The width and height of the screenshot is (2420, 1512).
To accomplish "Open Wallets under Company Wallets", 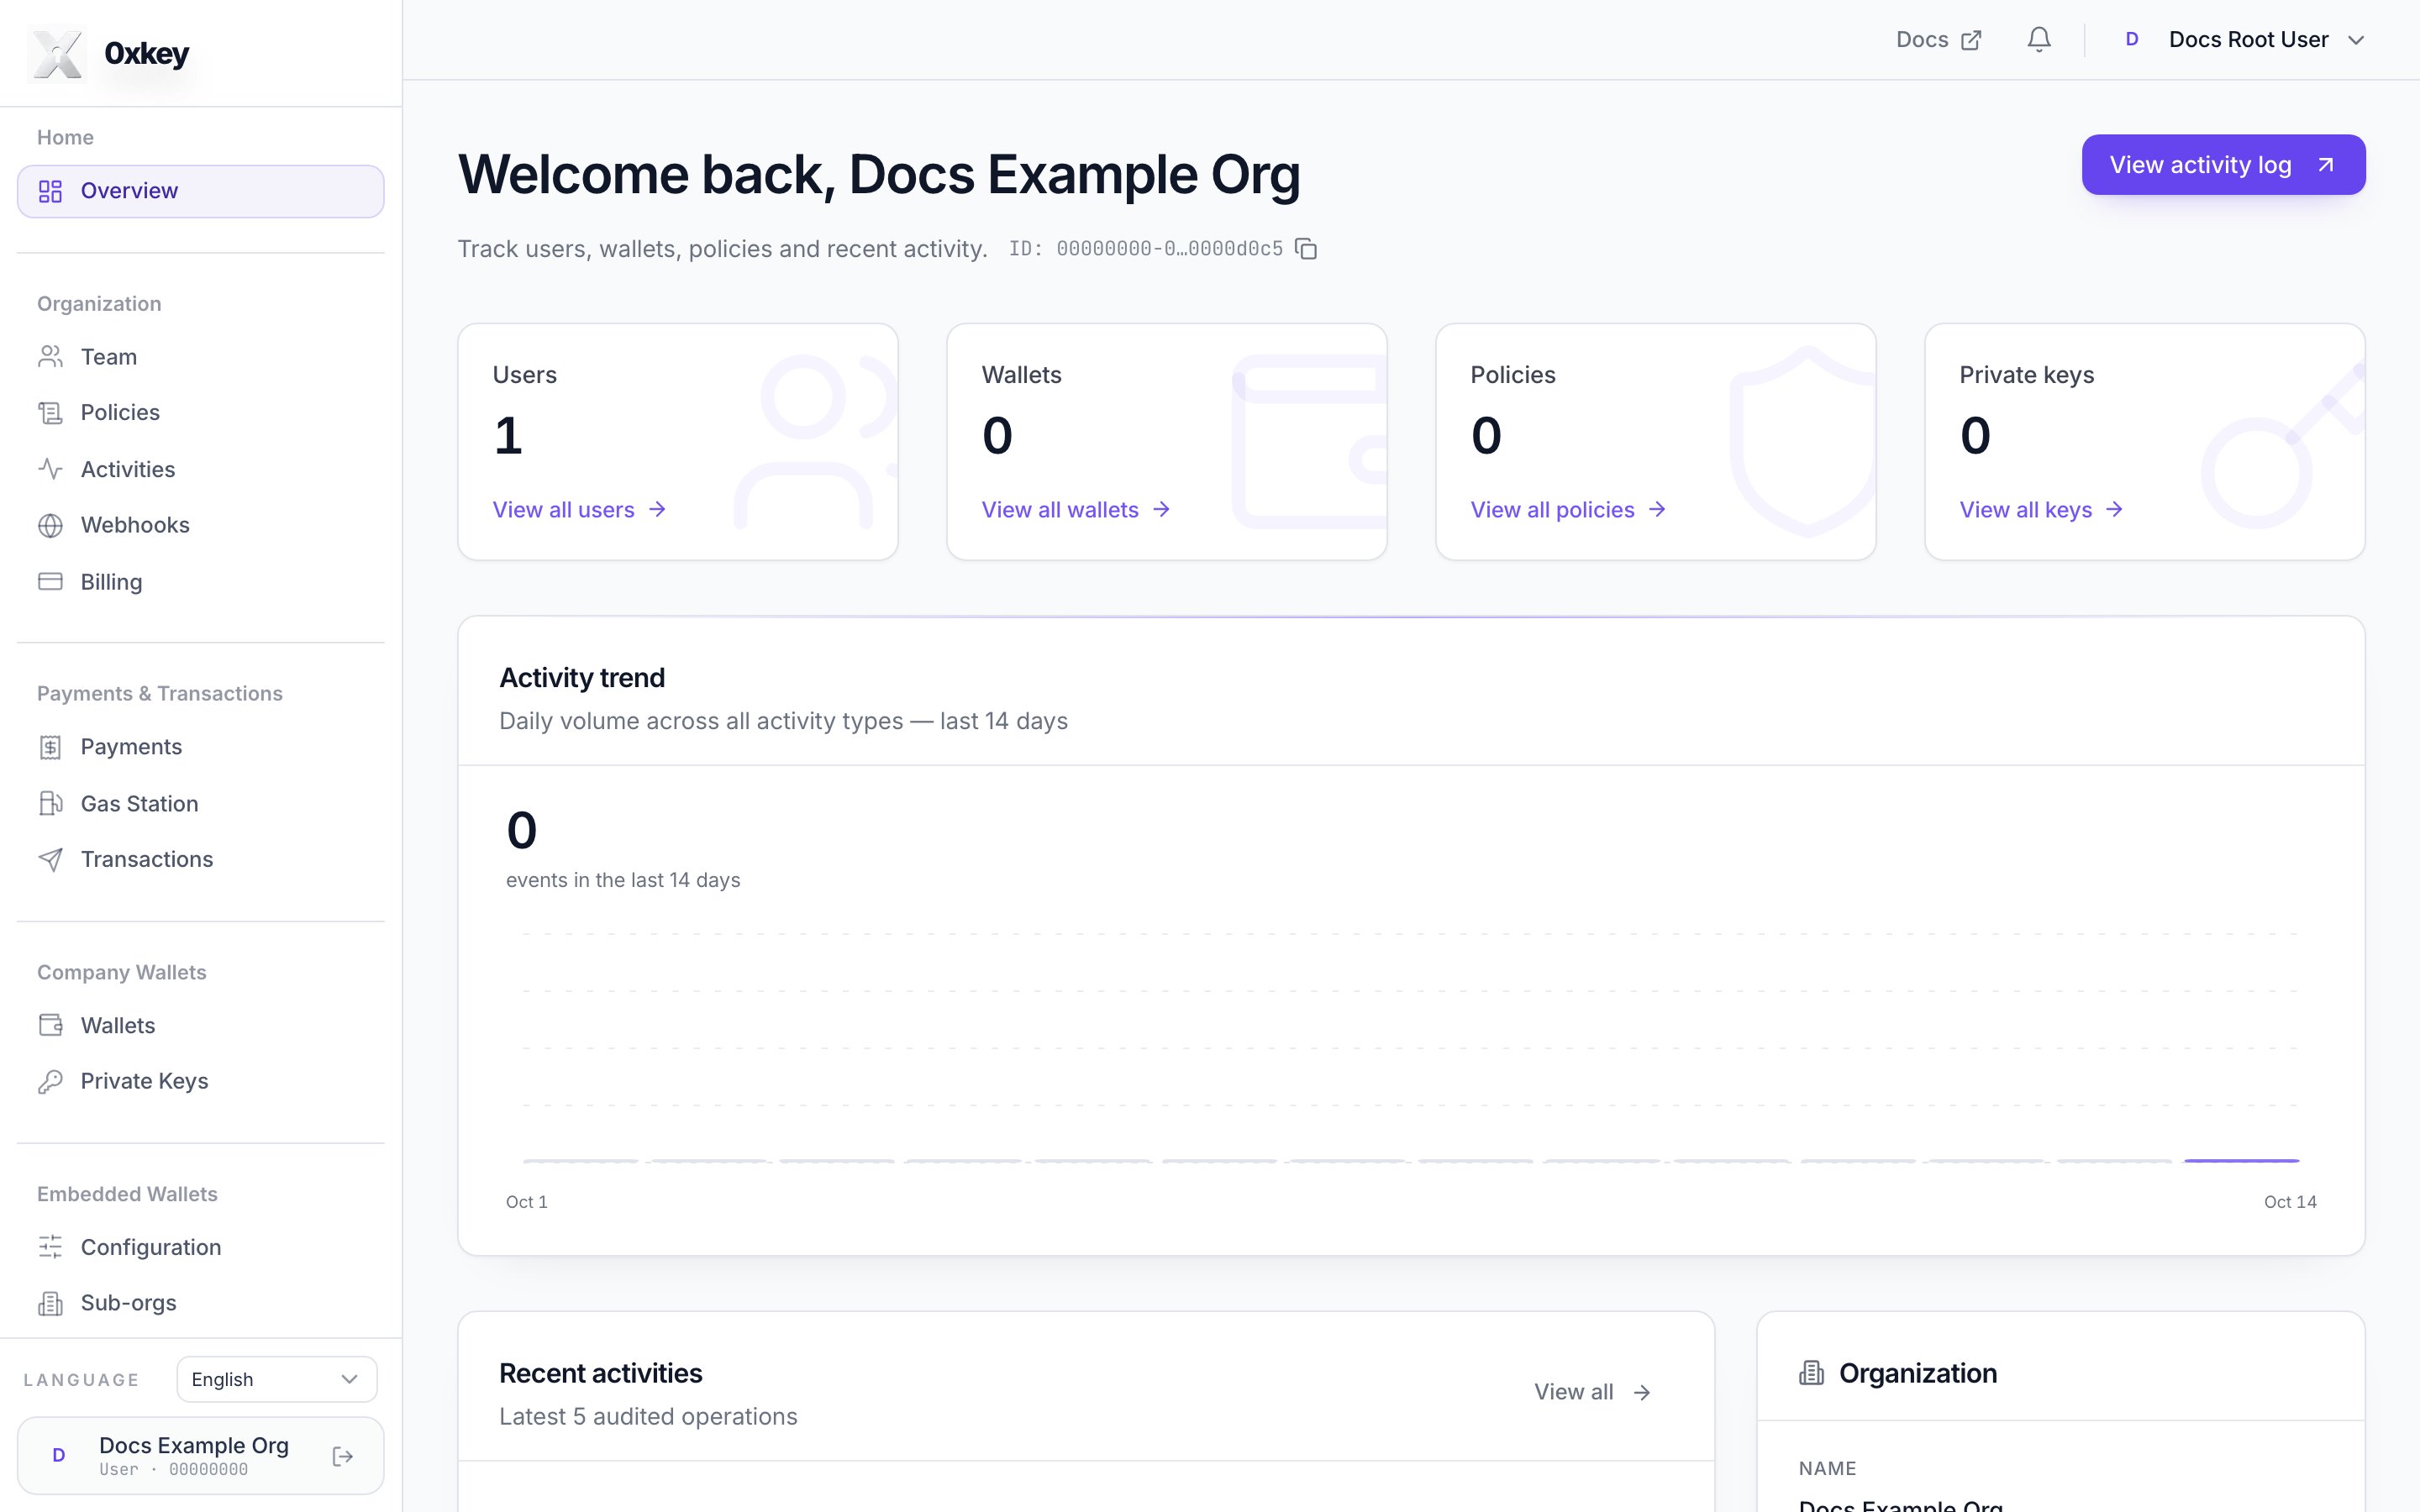I will [x=201, y=1025].
